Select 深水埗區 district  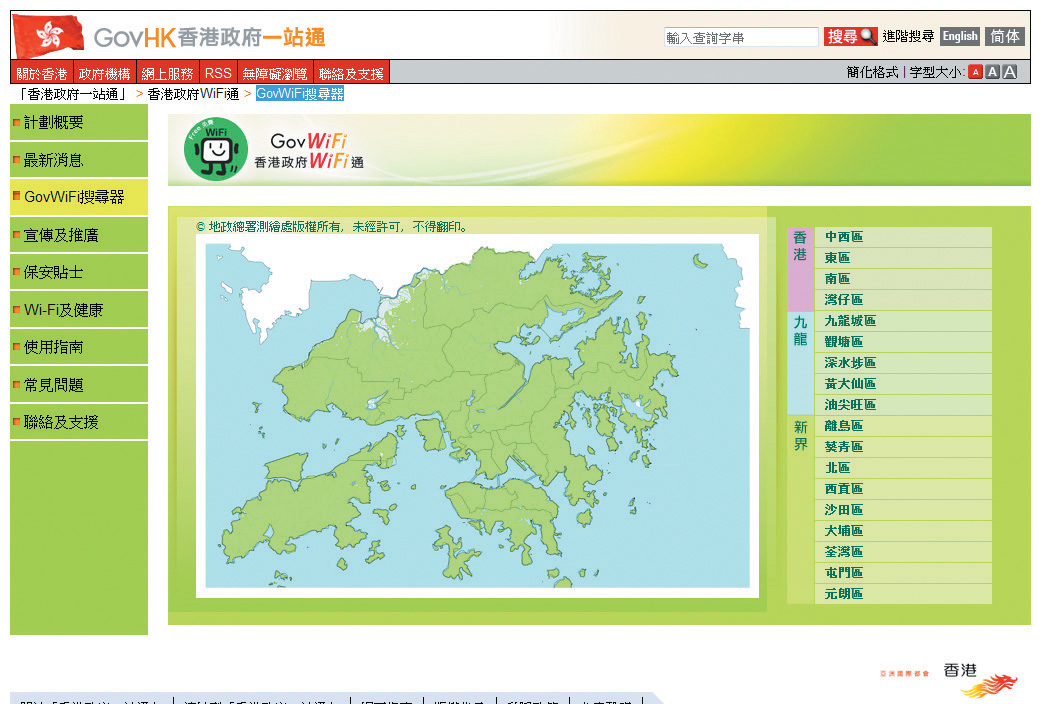point(903,363)
